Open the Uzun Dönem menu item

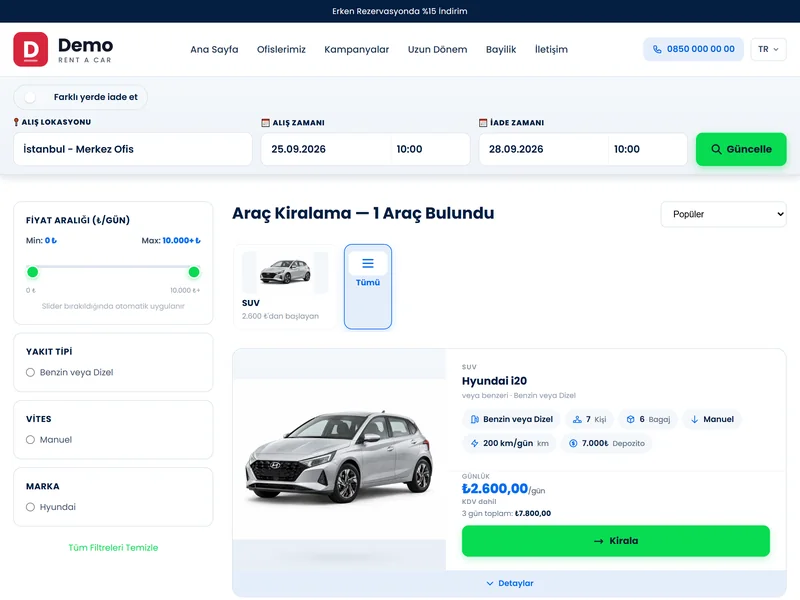coord(437,49)
